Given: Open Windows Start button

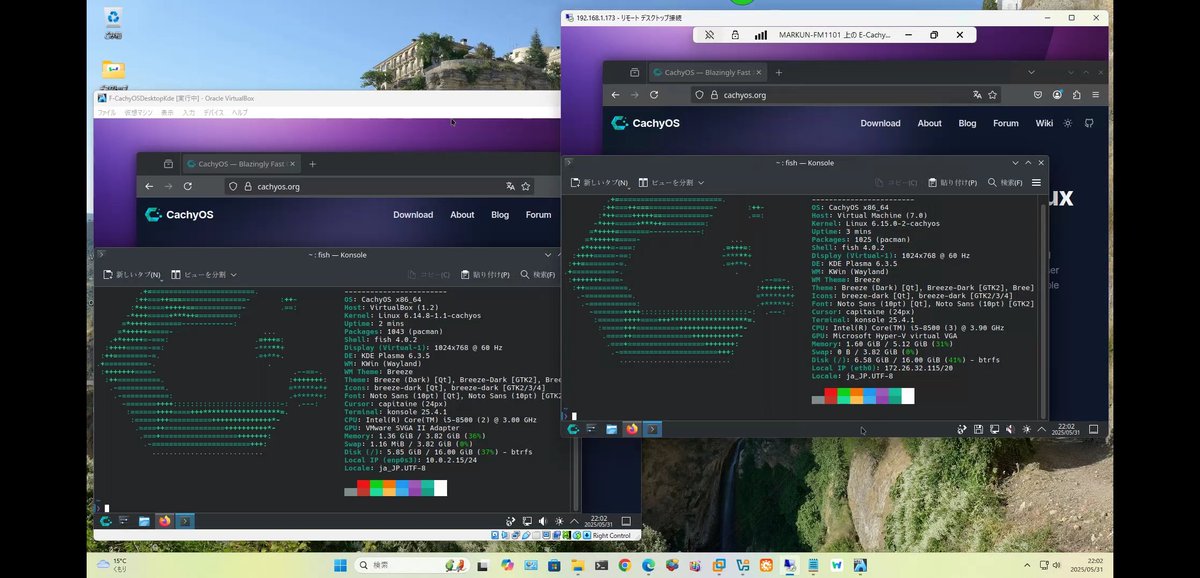Looking at the screenshot, I should pos(340,565).
